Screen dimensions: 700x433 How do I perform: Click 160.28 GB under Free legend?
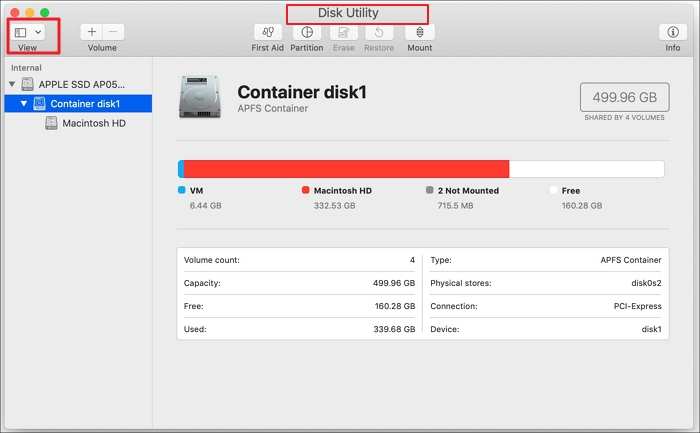pos(582,206)
